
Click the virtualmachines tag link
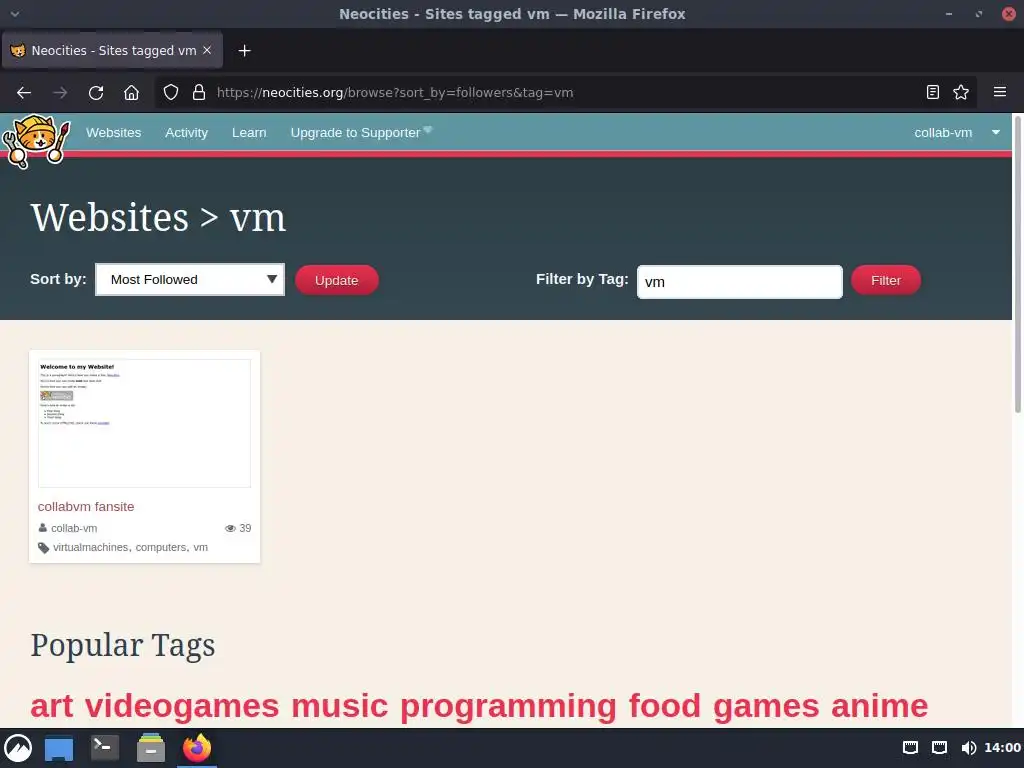91,547
